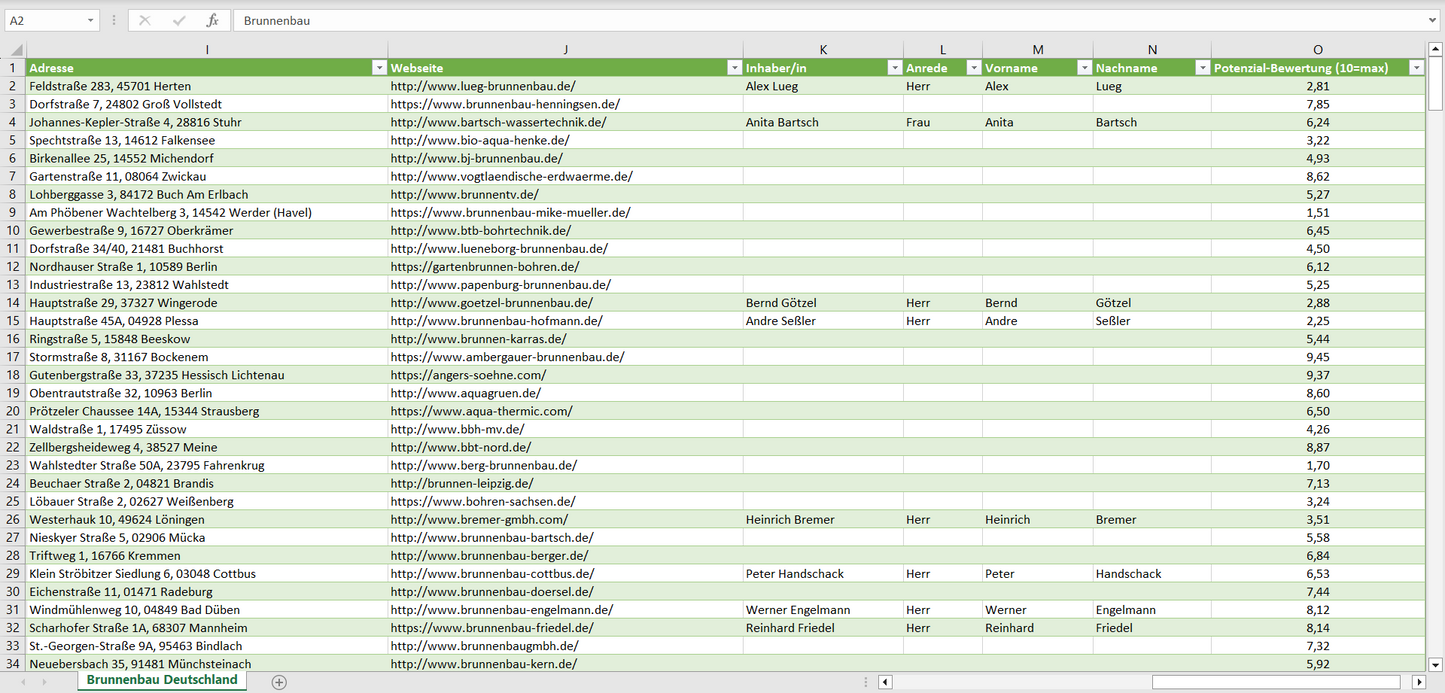
Task: Click the Enter checkmark in formula bar
Action: click(179, 20)
